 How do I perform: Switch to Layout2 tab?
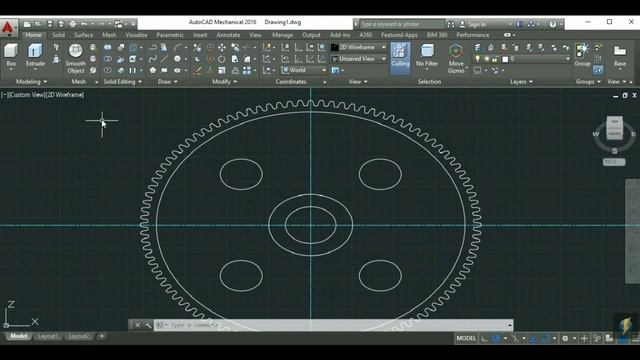(x=78, y=336)
